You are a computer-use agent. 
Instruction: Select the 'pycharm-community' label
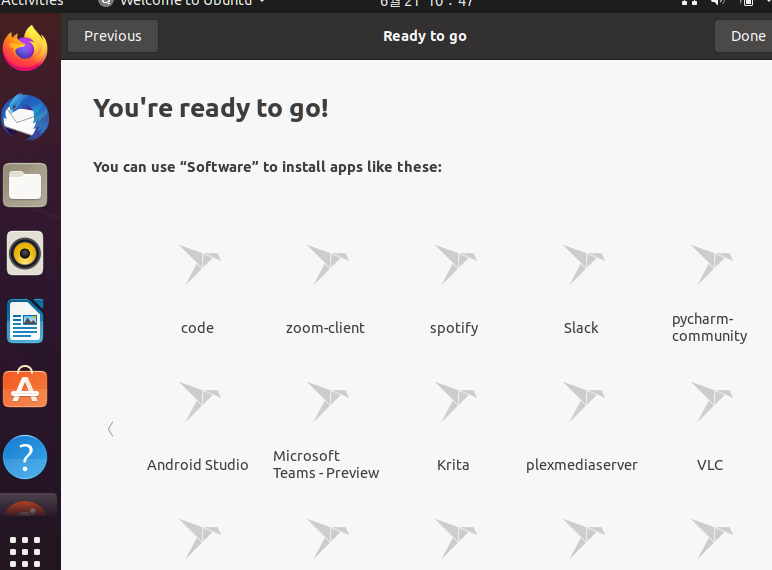[x=709, y=327]
